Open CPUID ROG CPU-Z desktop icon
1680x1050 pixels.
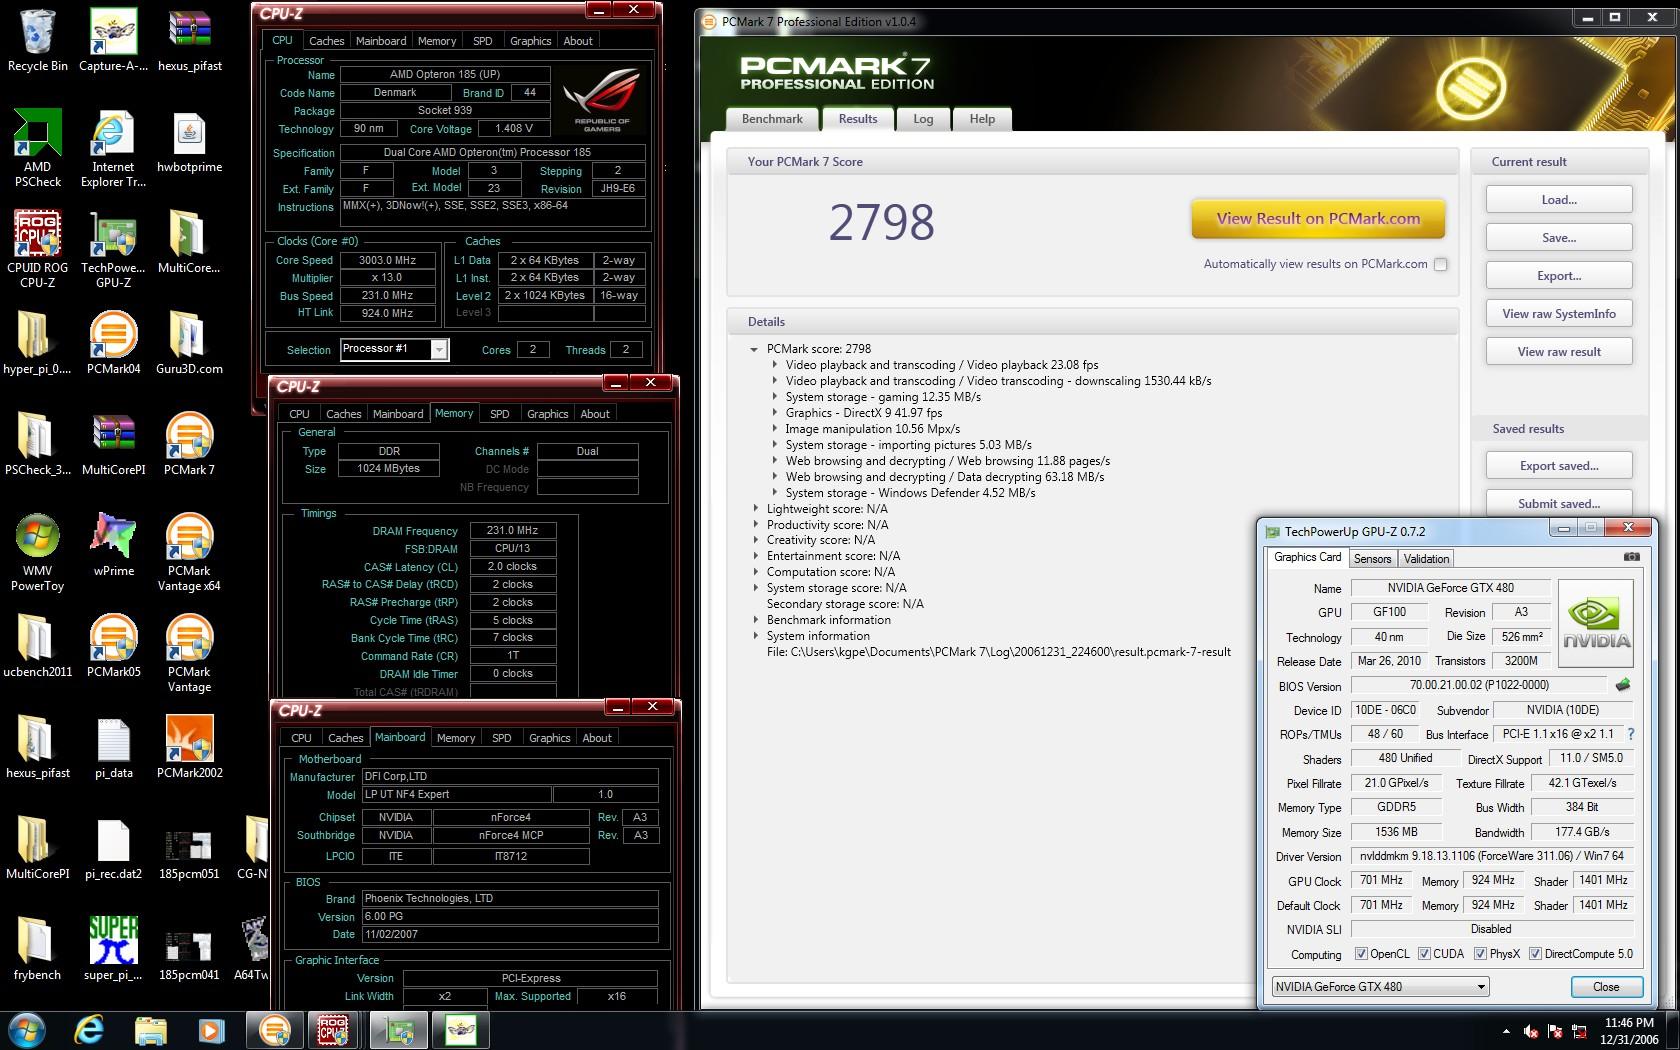37,248
